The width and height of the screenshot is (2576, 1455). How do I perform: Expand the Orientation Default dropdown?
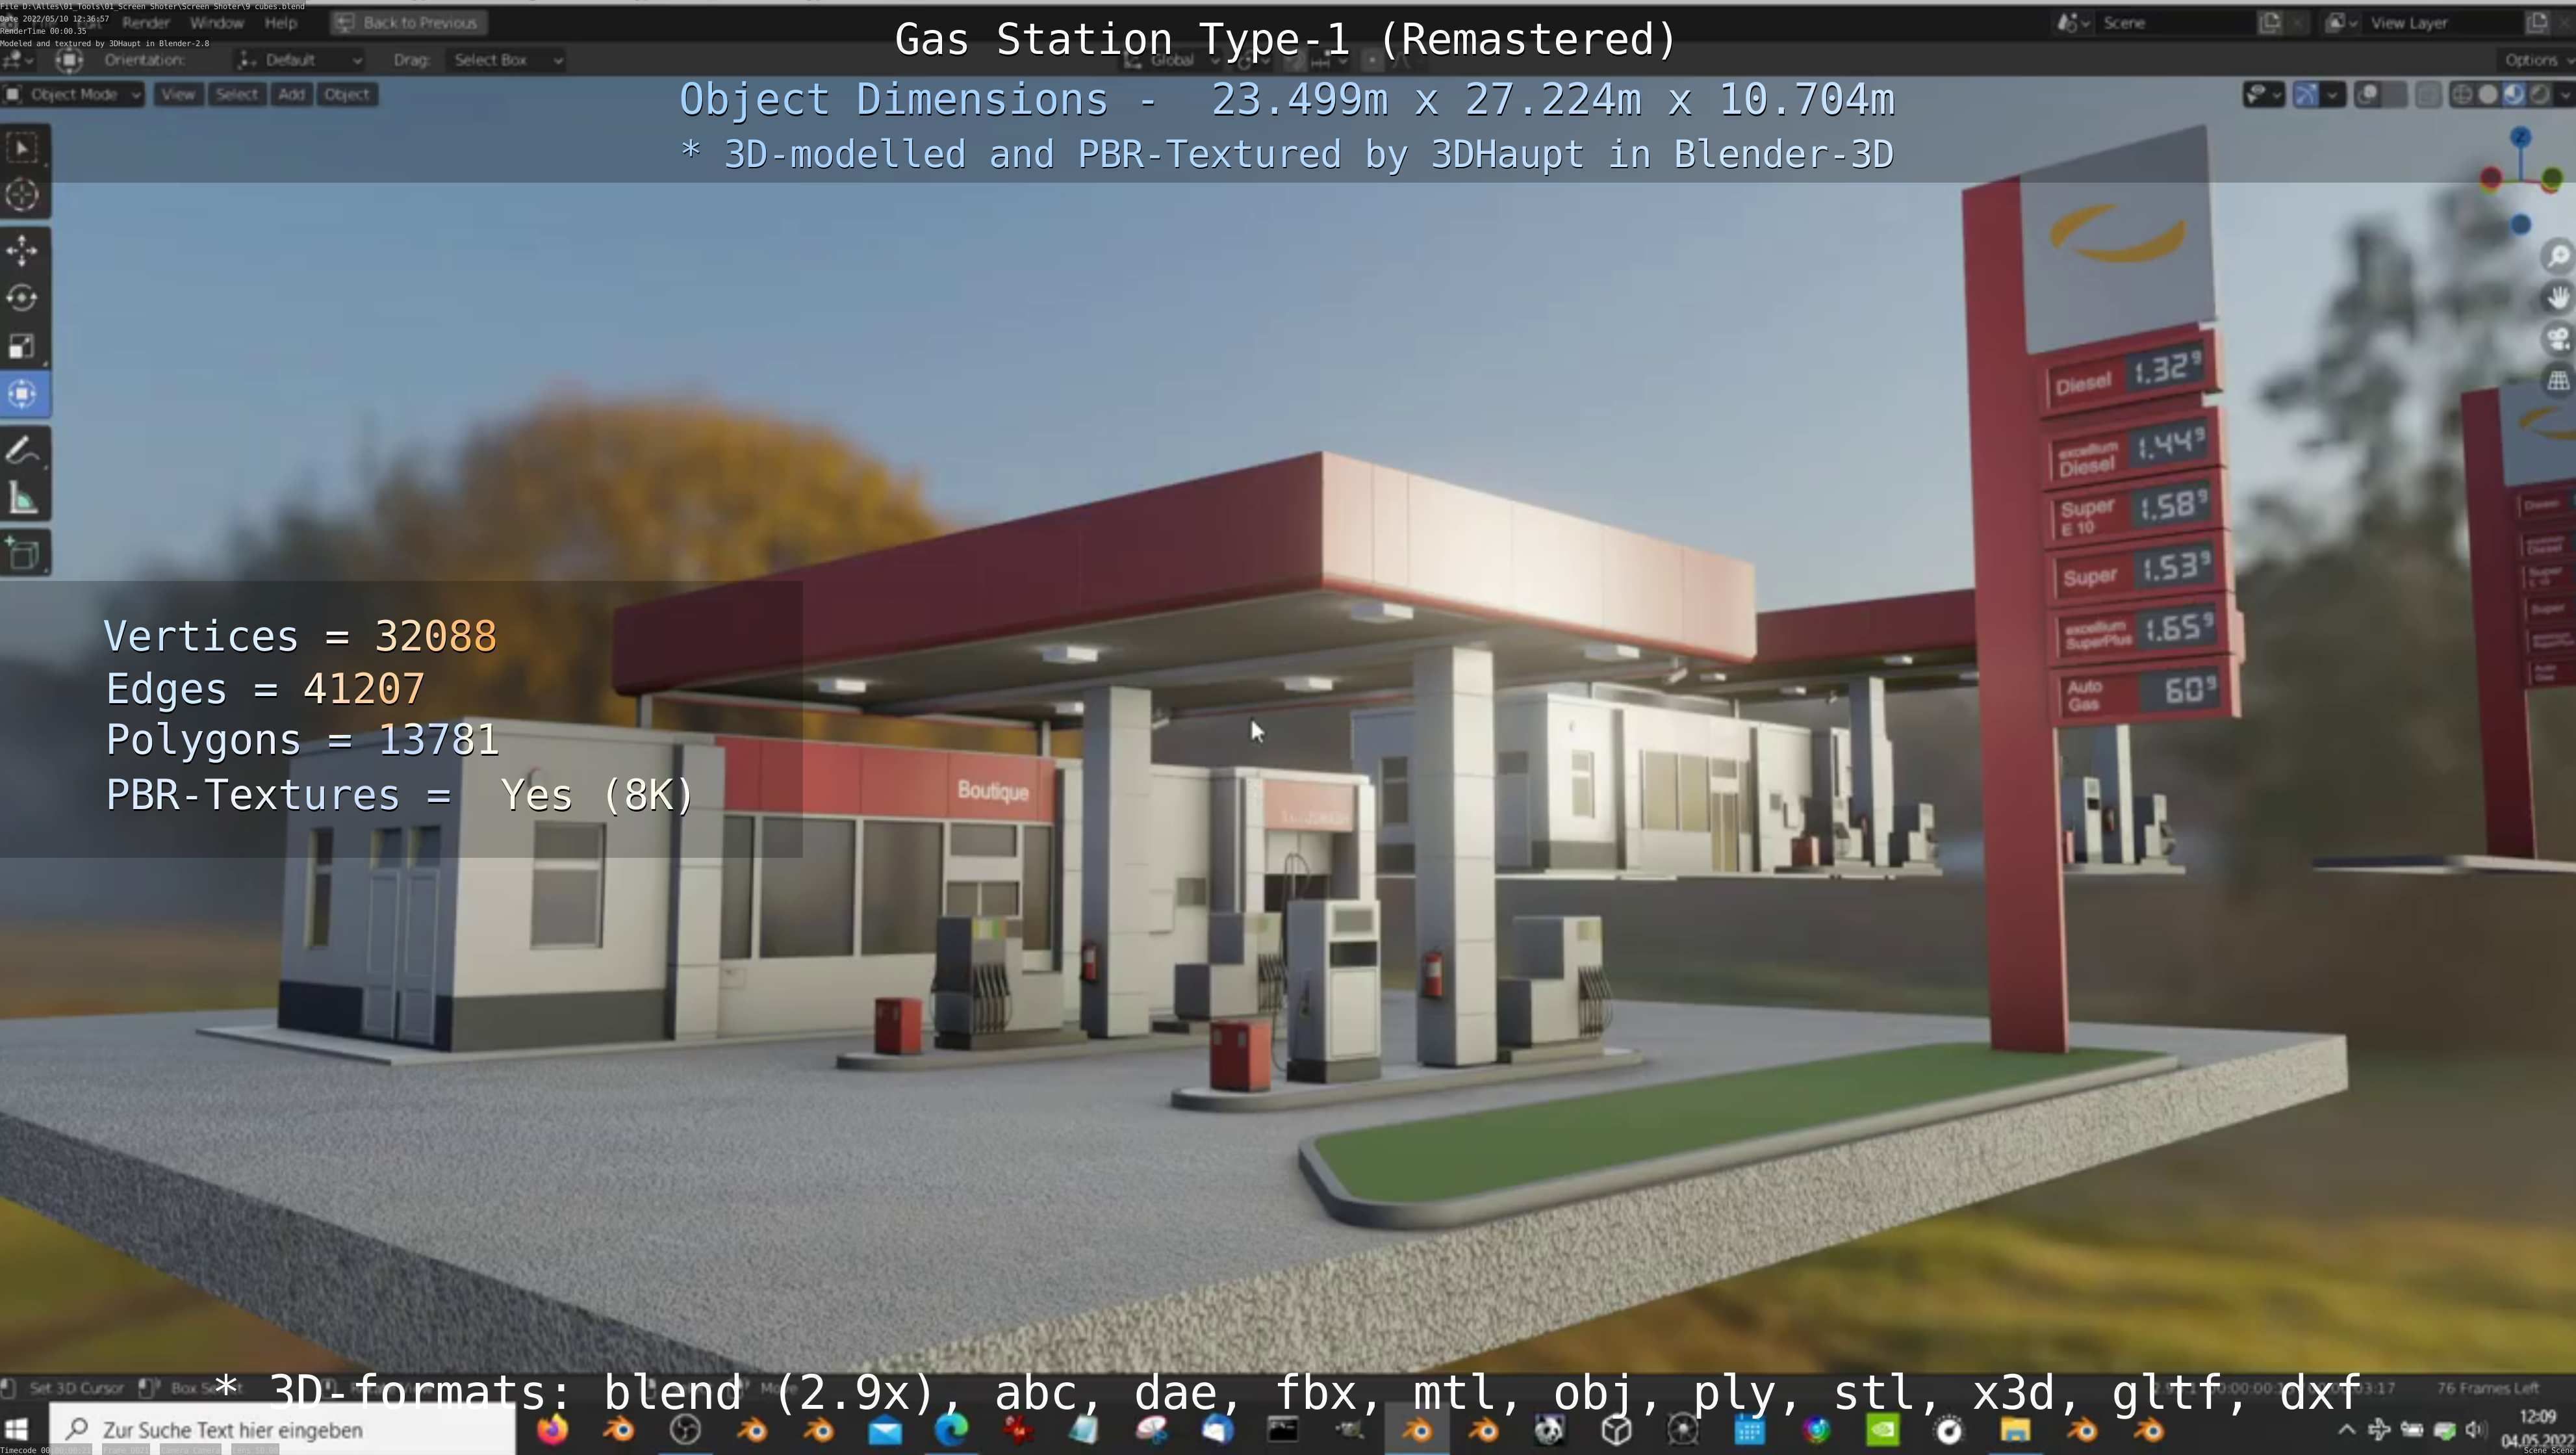(x=300, y=60)
